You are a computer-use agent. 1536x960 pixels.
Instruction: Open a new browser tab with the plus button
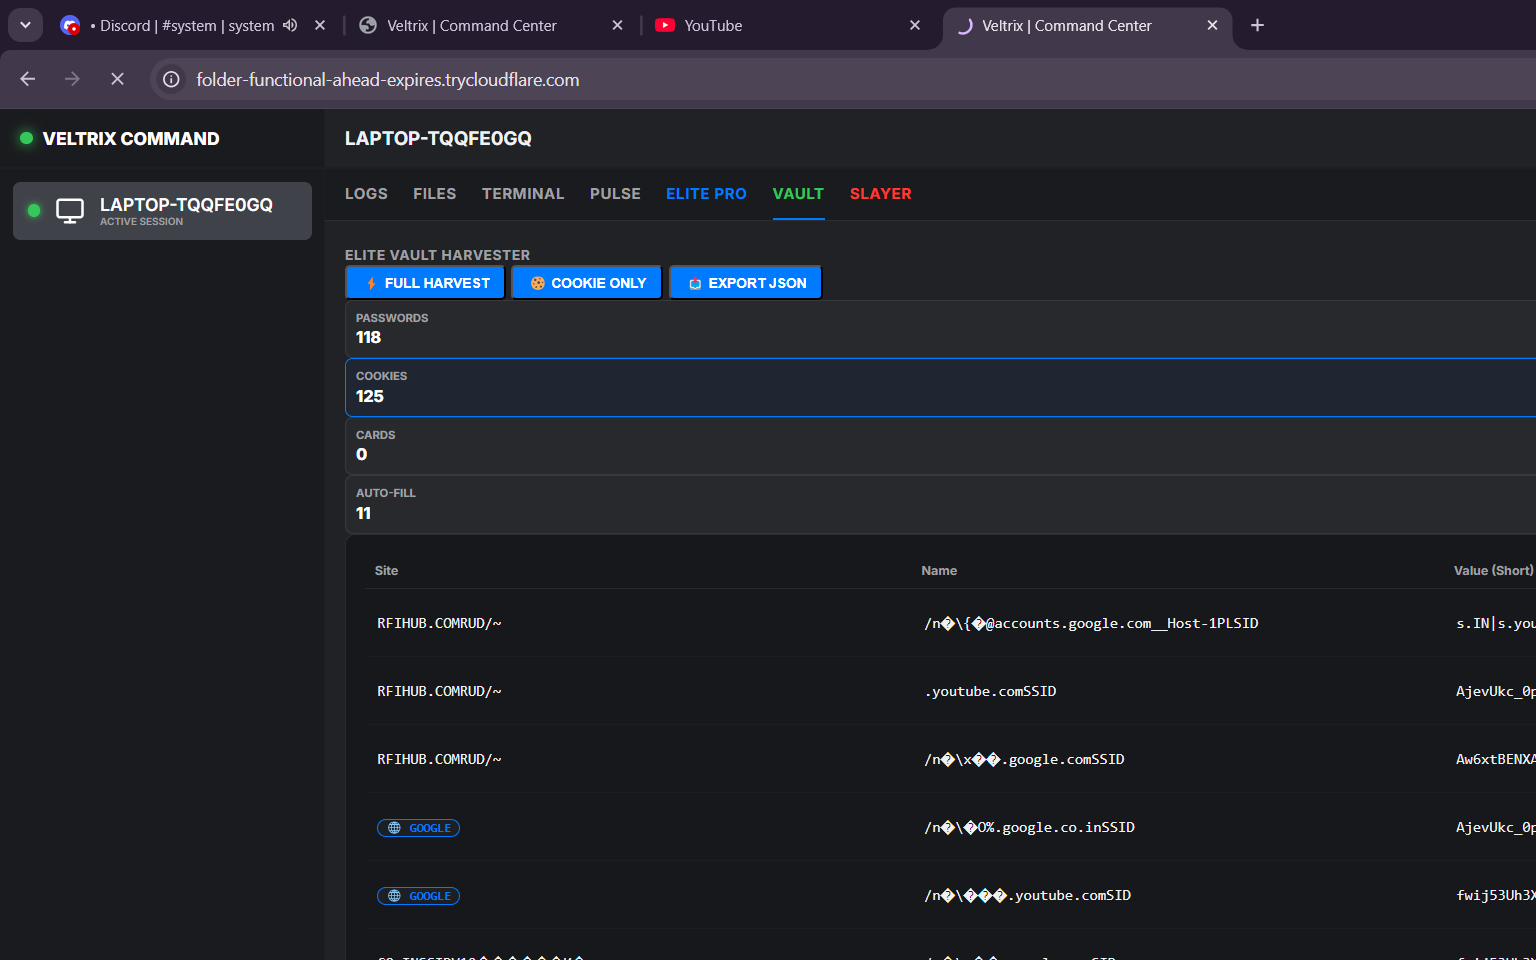pos(1257,25)
